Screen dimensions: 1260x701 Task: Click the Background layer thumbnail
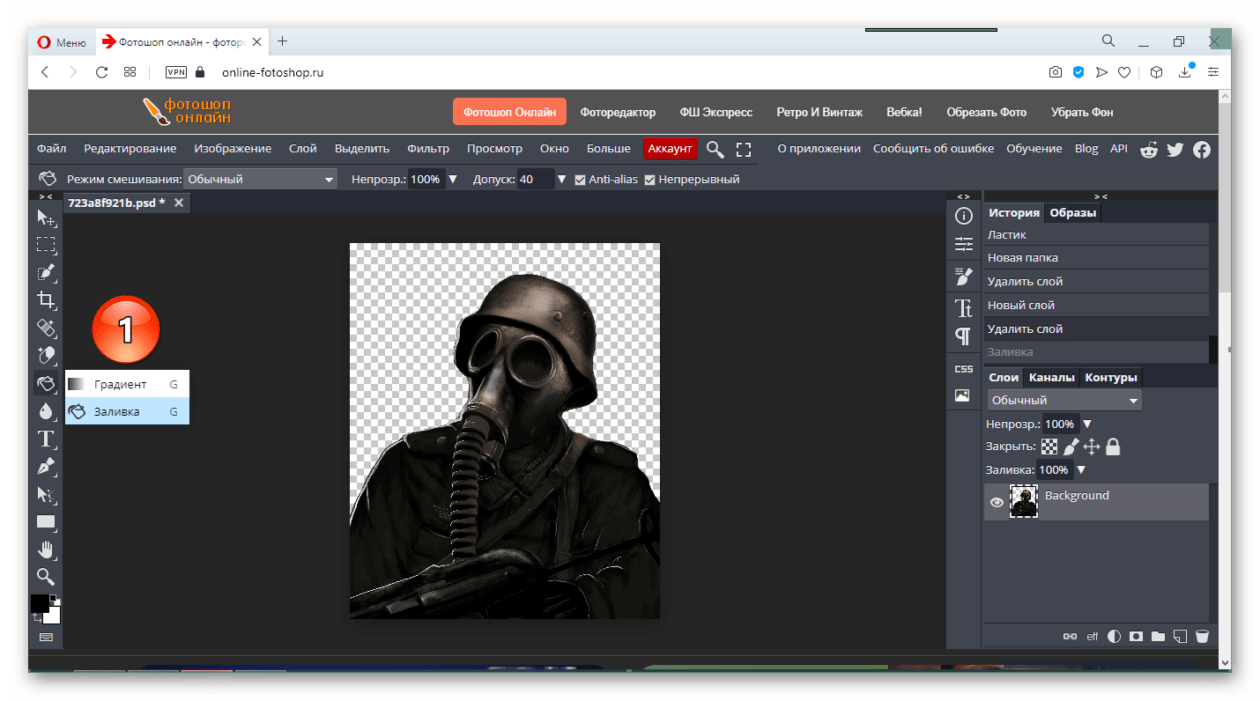click(x=1024, y=502)
